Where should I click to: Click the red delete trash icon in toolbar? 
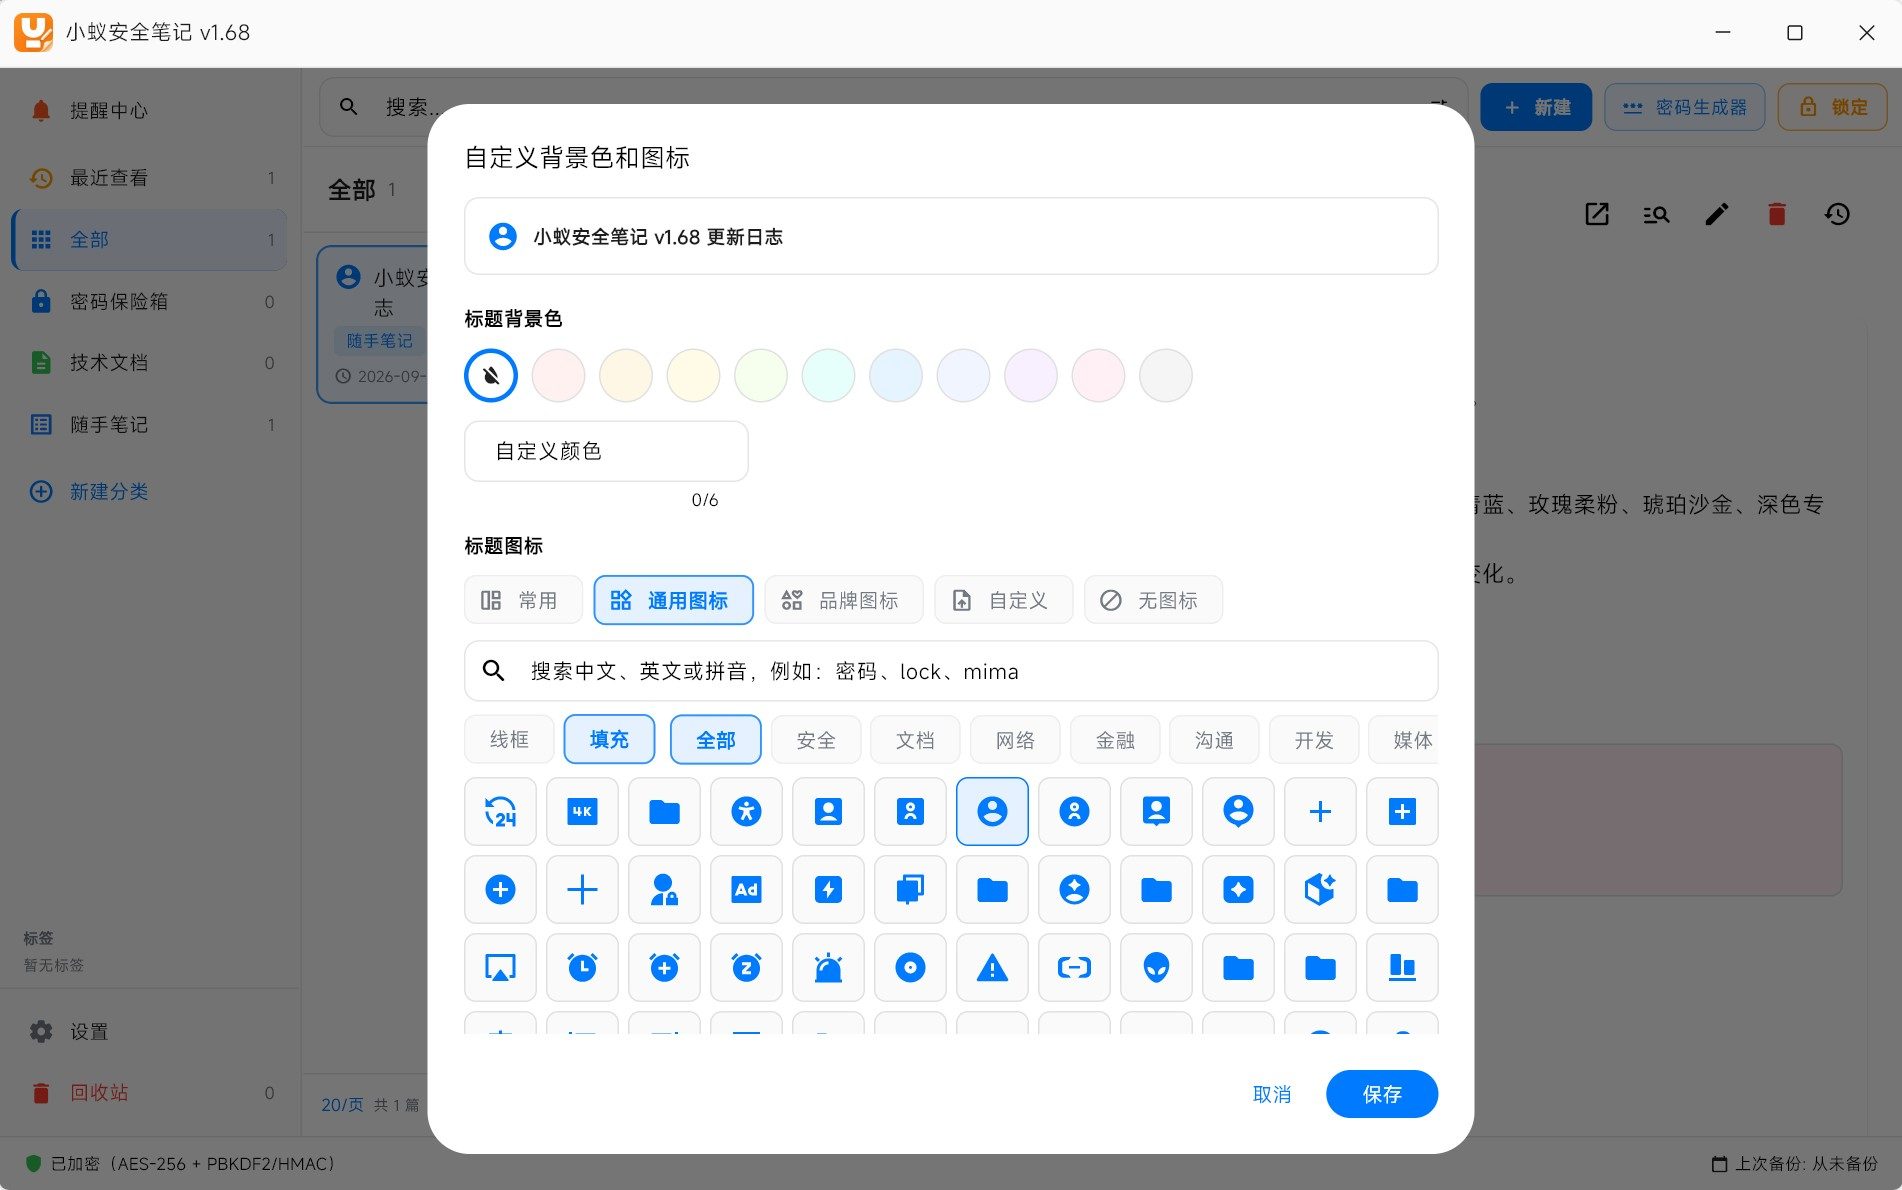1777,214
